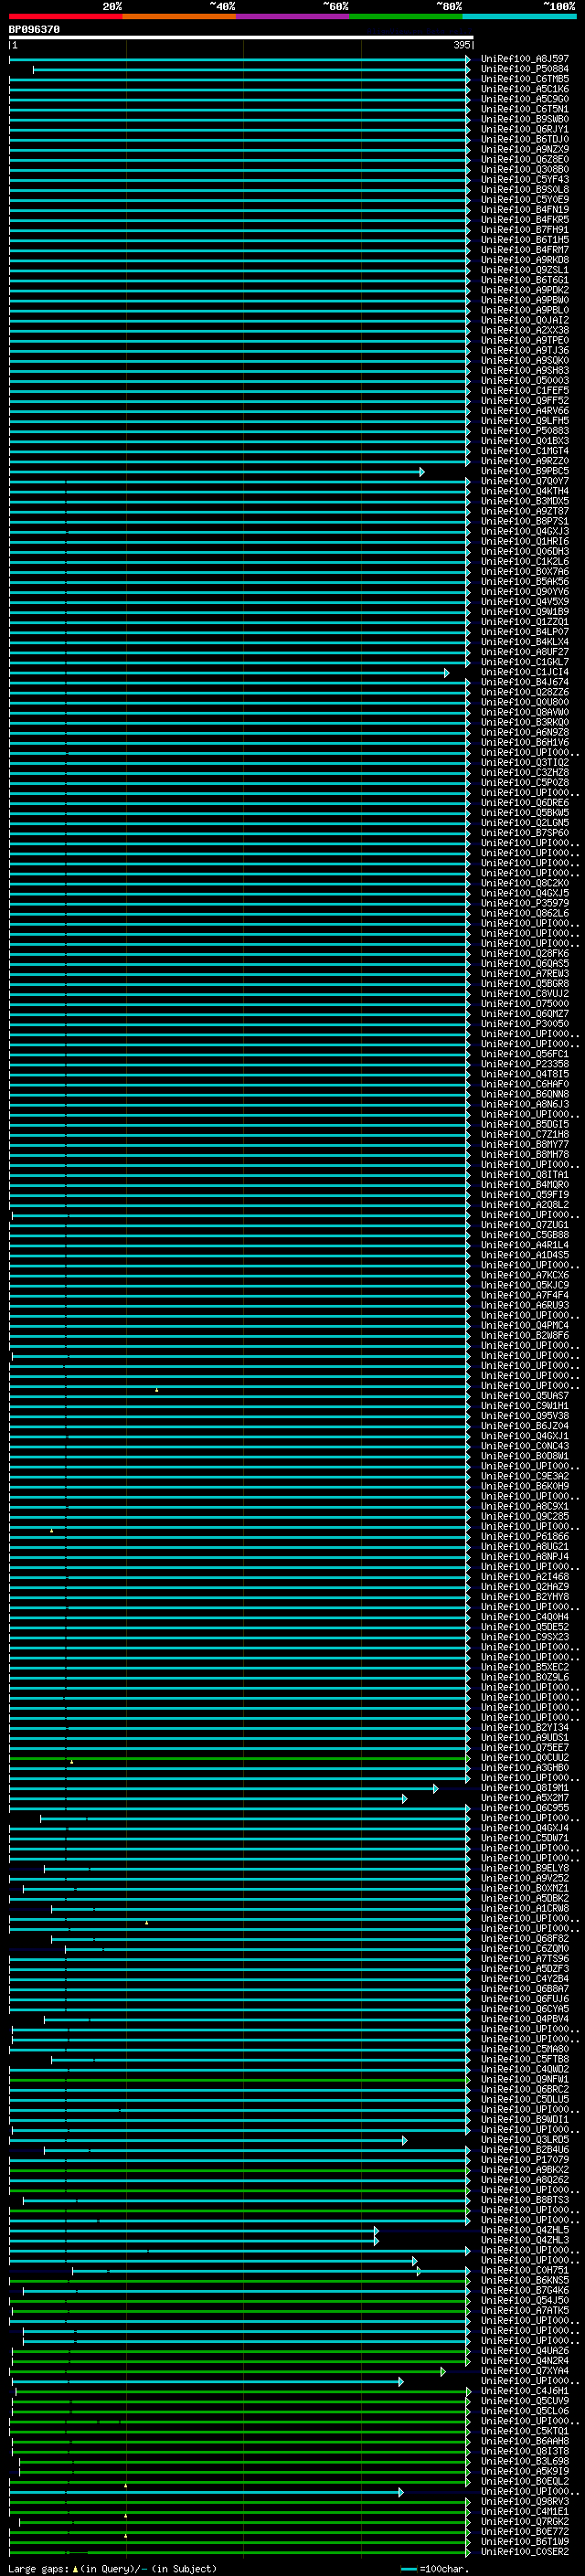Select the UniRef100_Q308B0 label
Screen dimensions: 585x2576
point(525,170)
